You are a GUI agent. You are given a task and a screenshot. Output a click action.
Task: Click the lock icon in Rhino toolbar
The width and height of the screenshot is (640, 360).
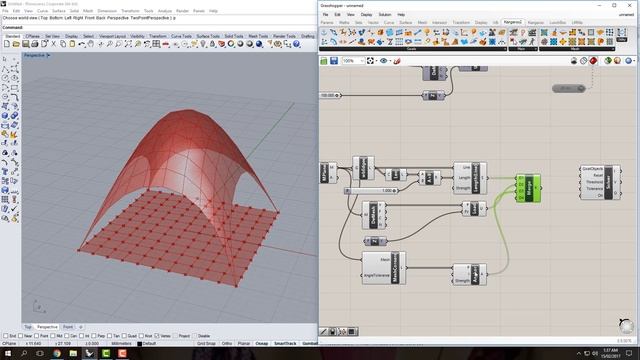coord(212,44)
